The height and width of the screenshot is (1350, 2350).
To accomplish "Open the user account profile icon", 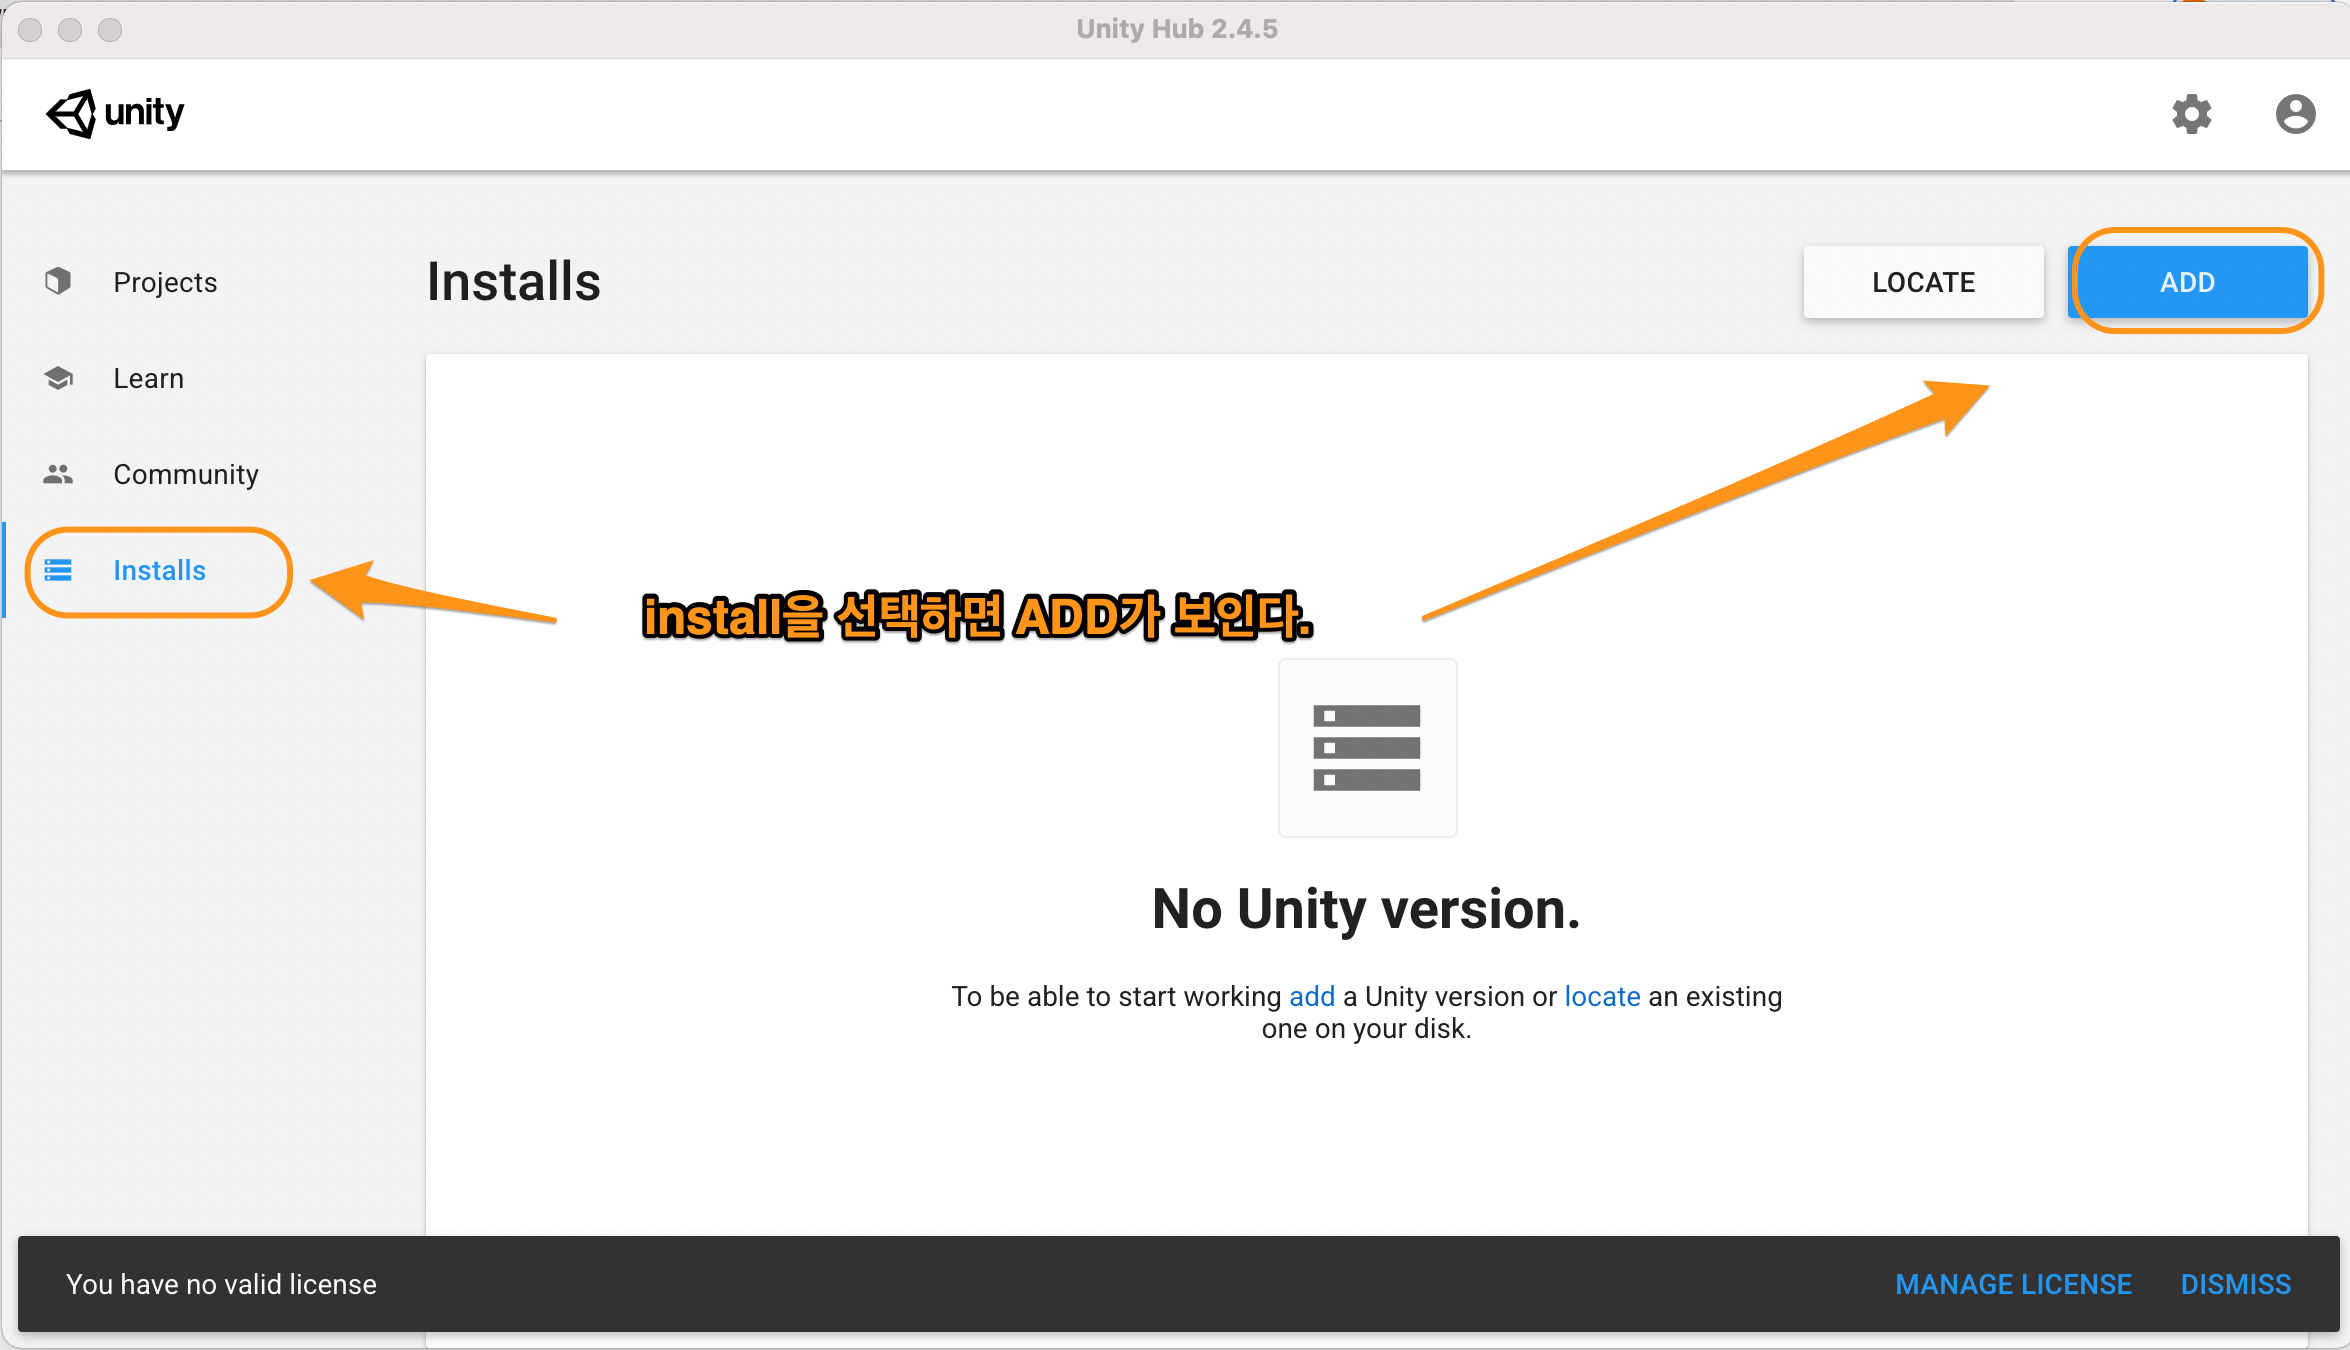I will 2295,114.
